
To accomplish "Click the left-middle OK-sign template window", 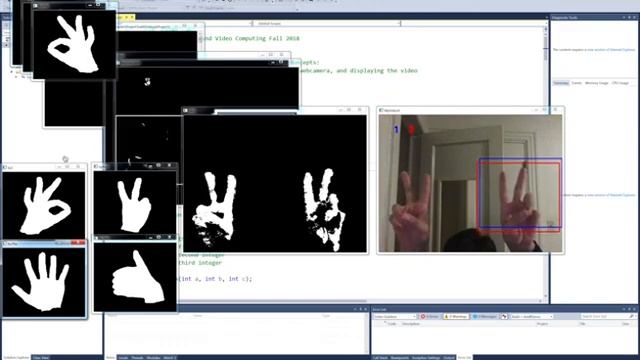I will (x=44, y=205).
